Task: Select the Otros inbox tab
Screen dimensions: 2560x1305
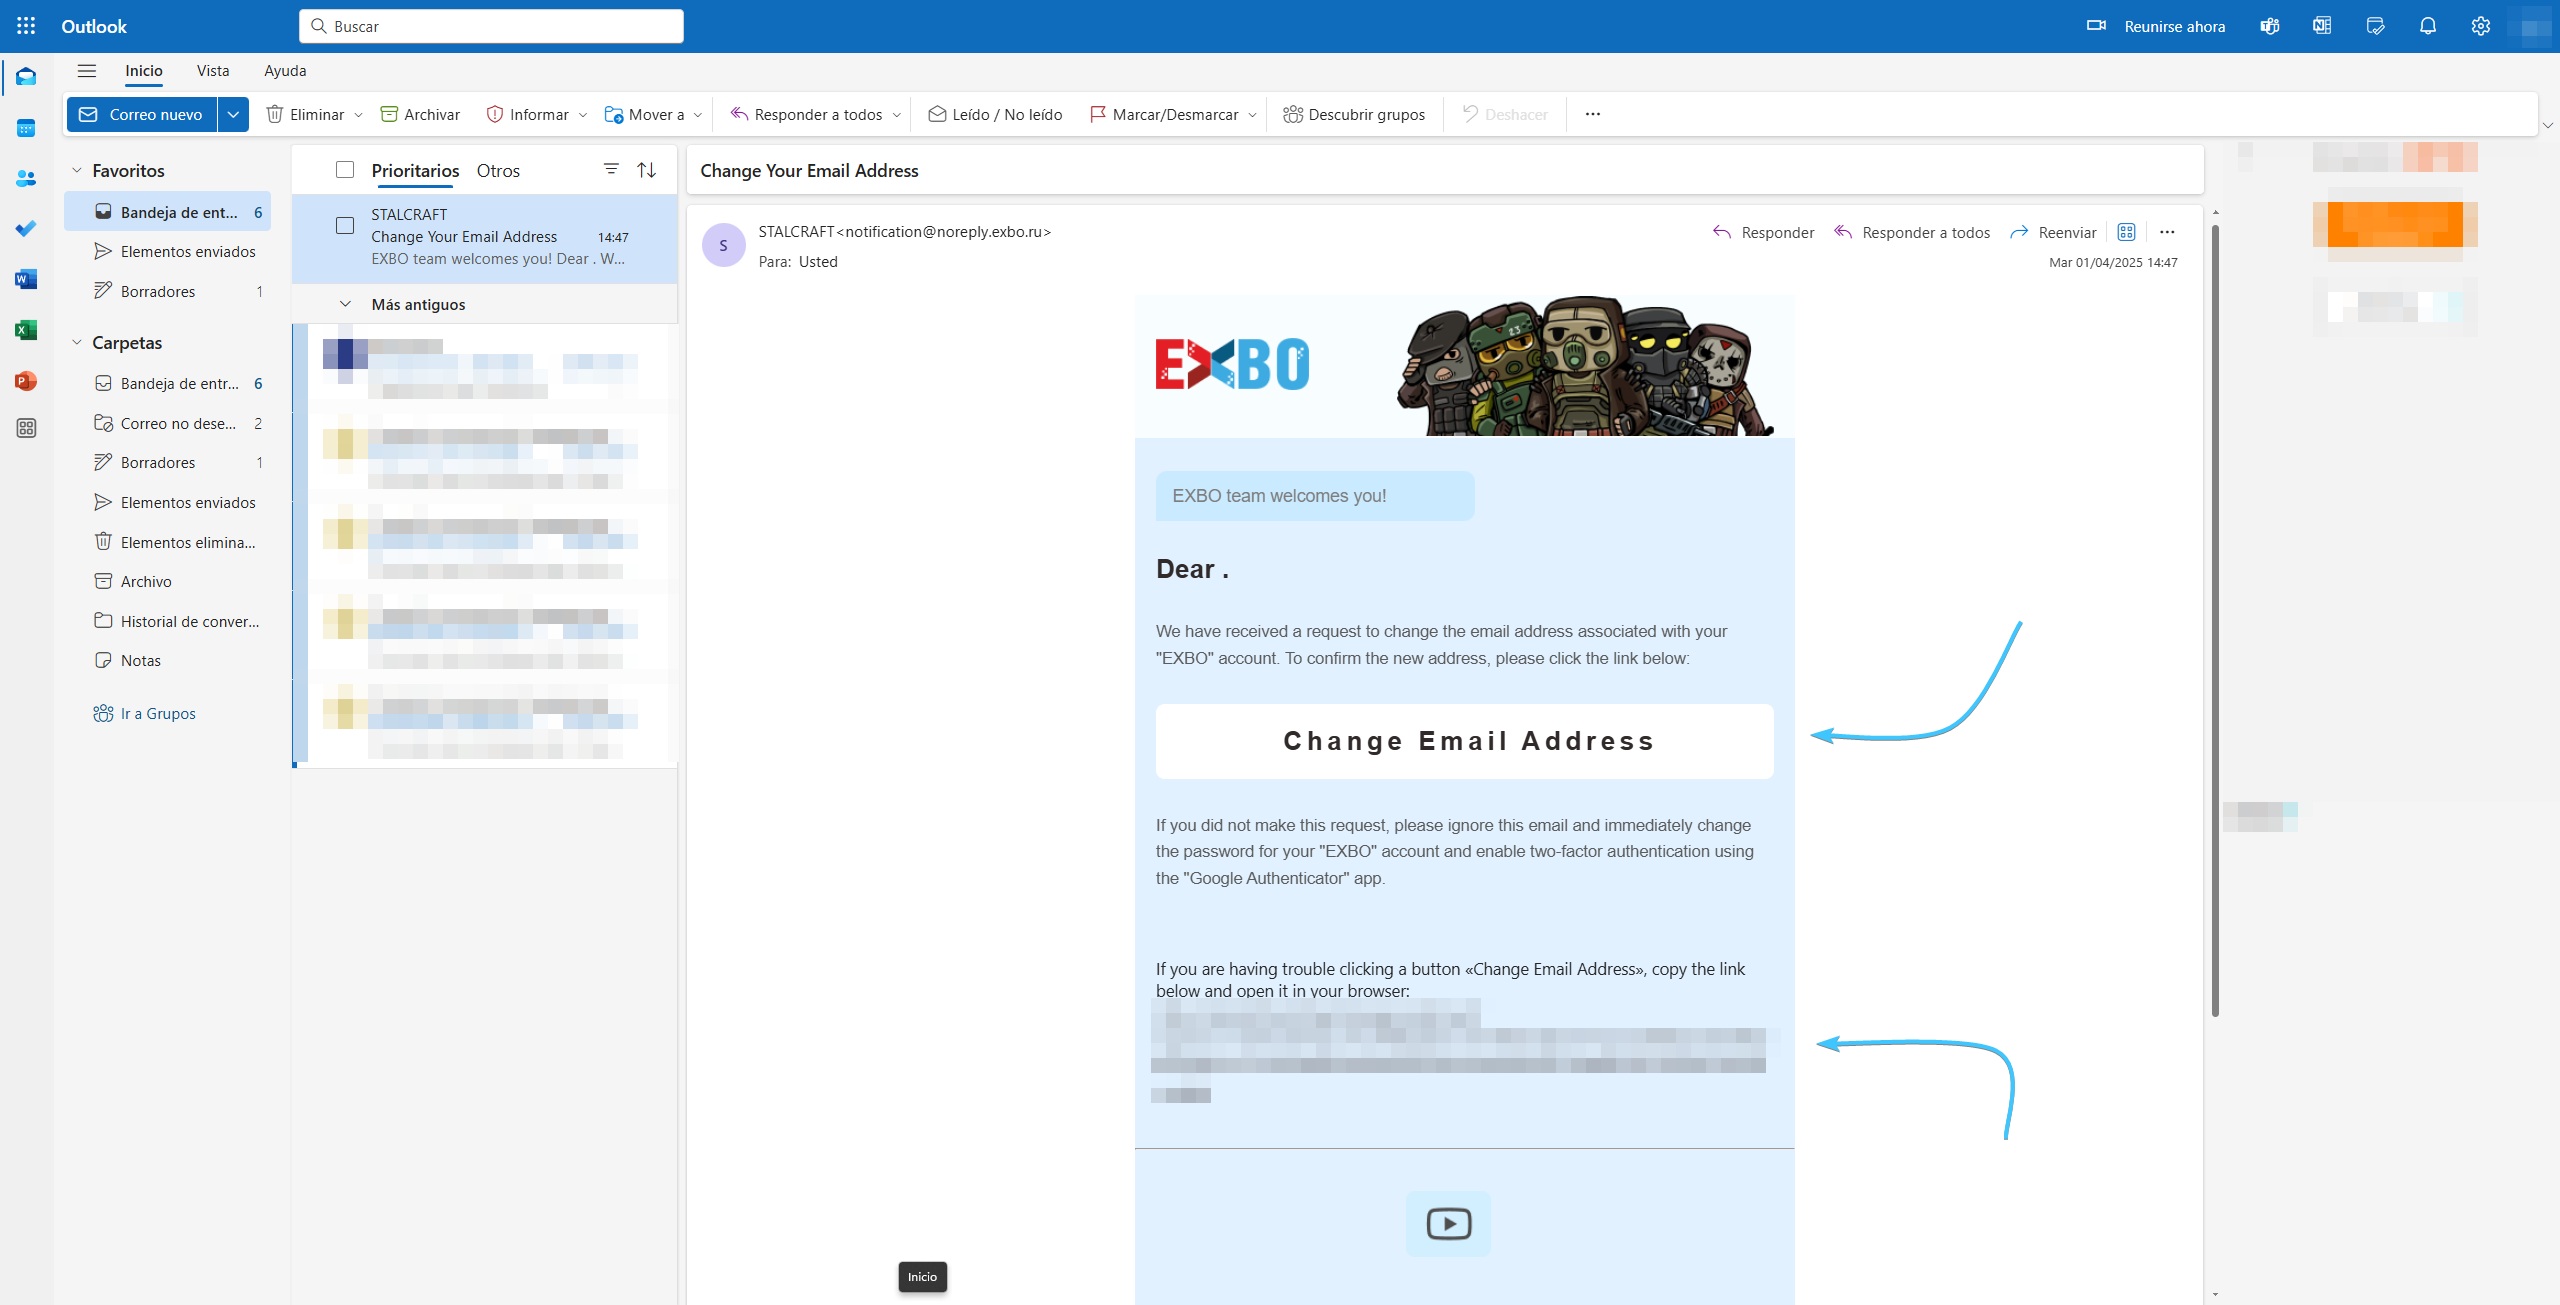Action: pos(498,171)
